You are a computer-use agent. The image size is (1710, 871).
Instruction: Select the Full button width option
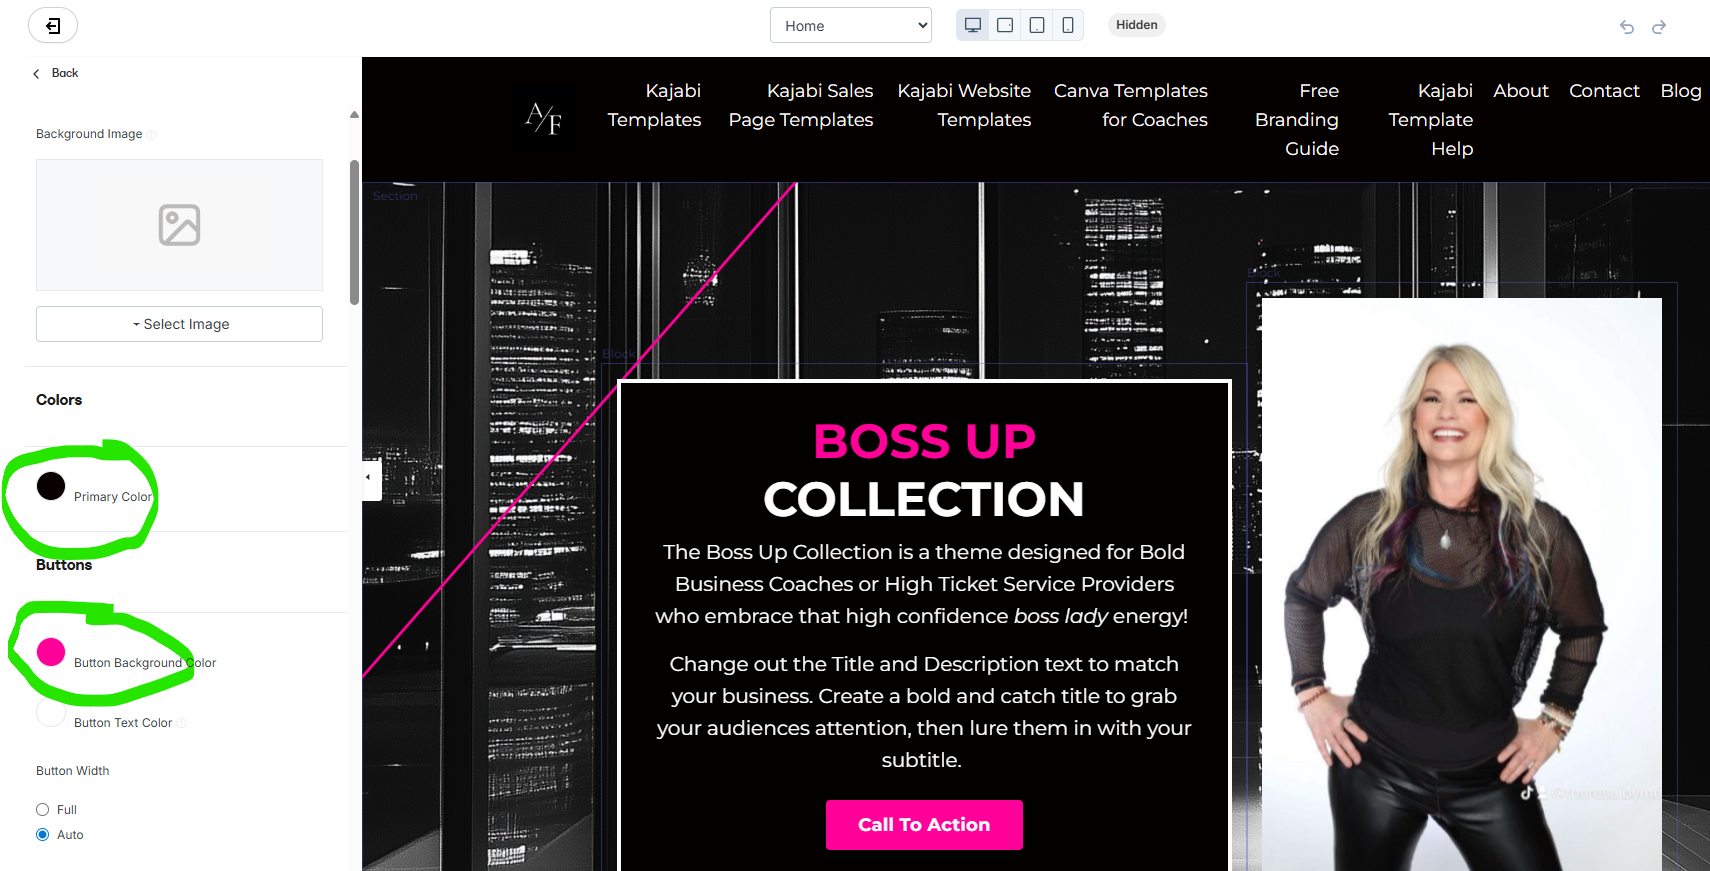tap(42, 810)
